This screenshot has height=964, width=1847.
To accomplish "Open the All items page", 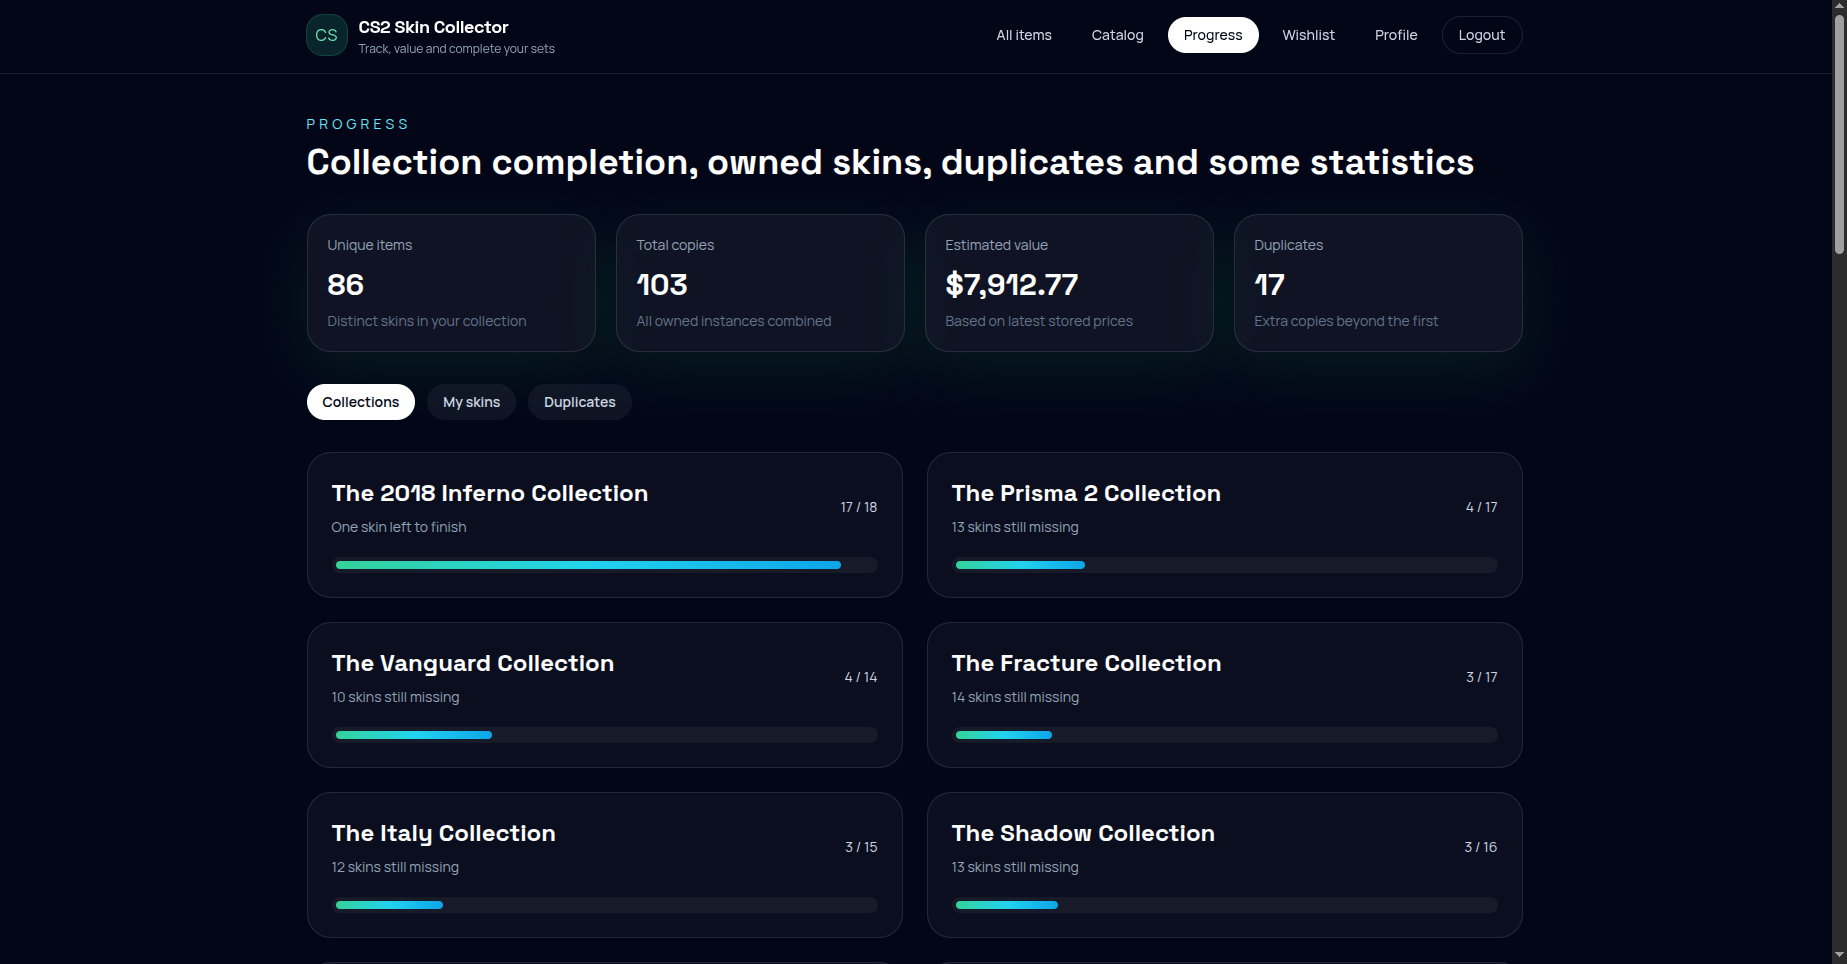I will point(1023,34).
